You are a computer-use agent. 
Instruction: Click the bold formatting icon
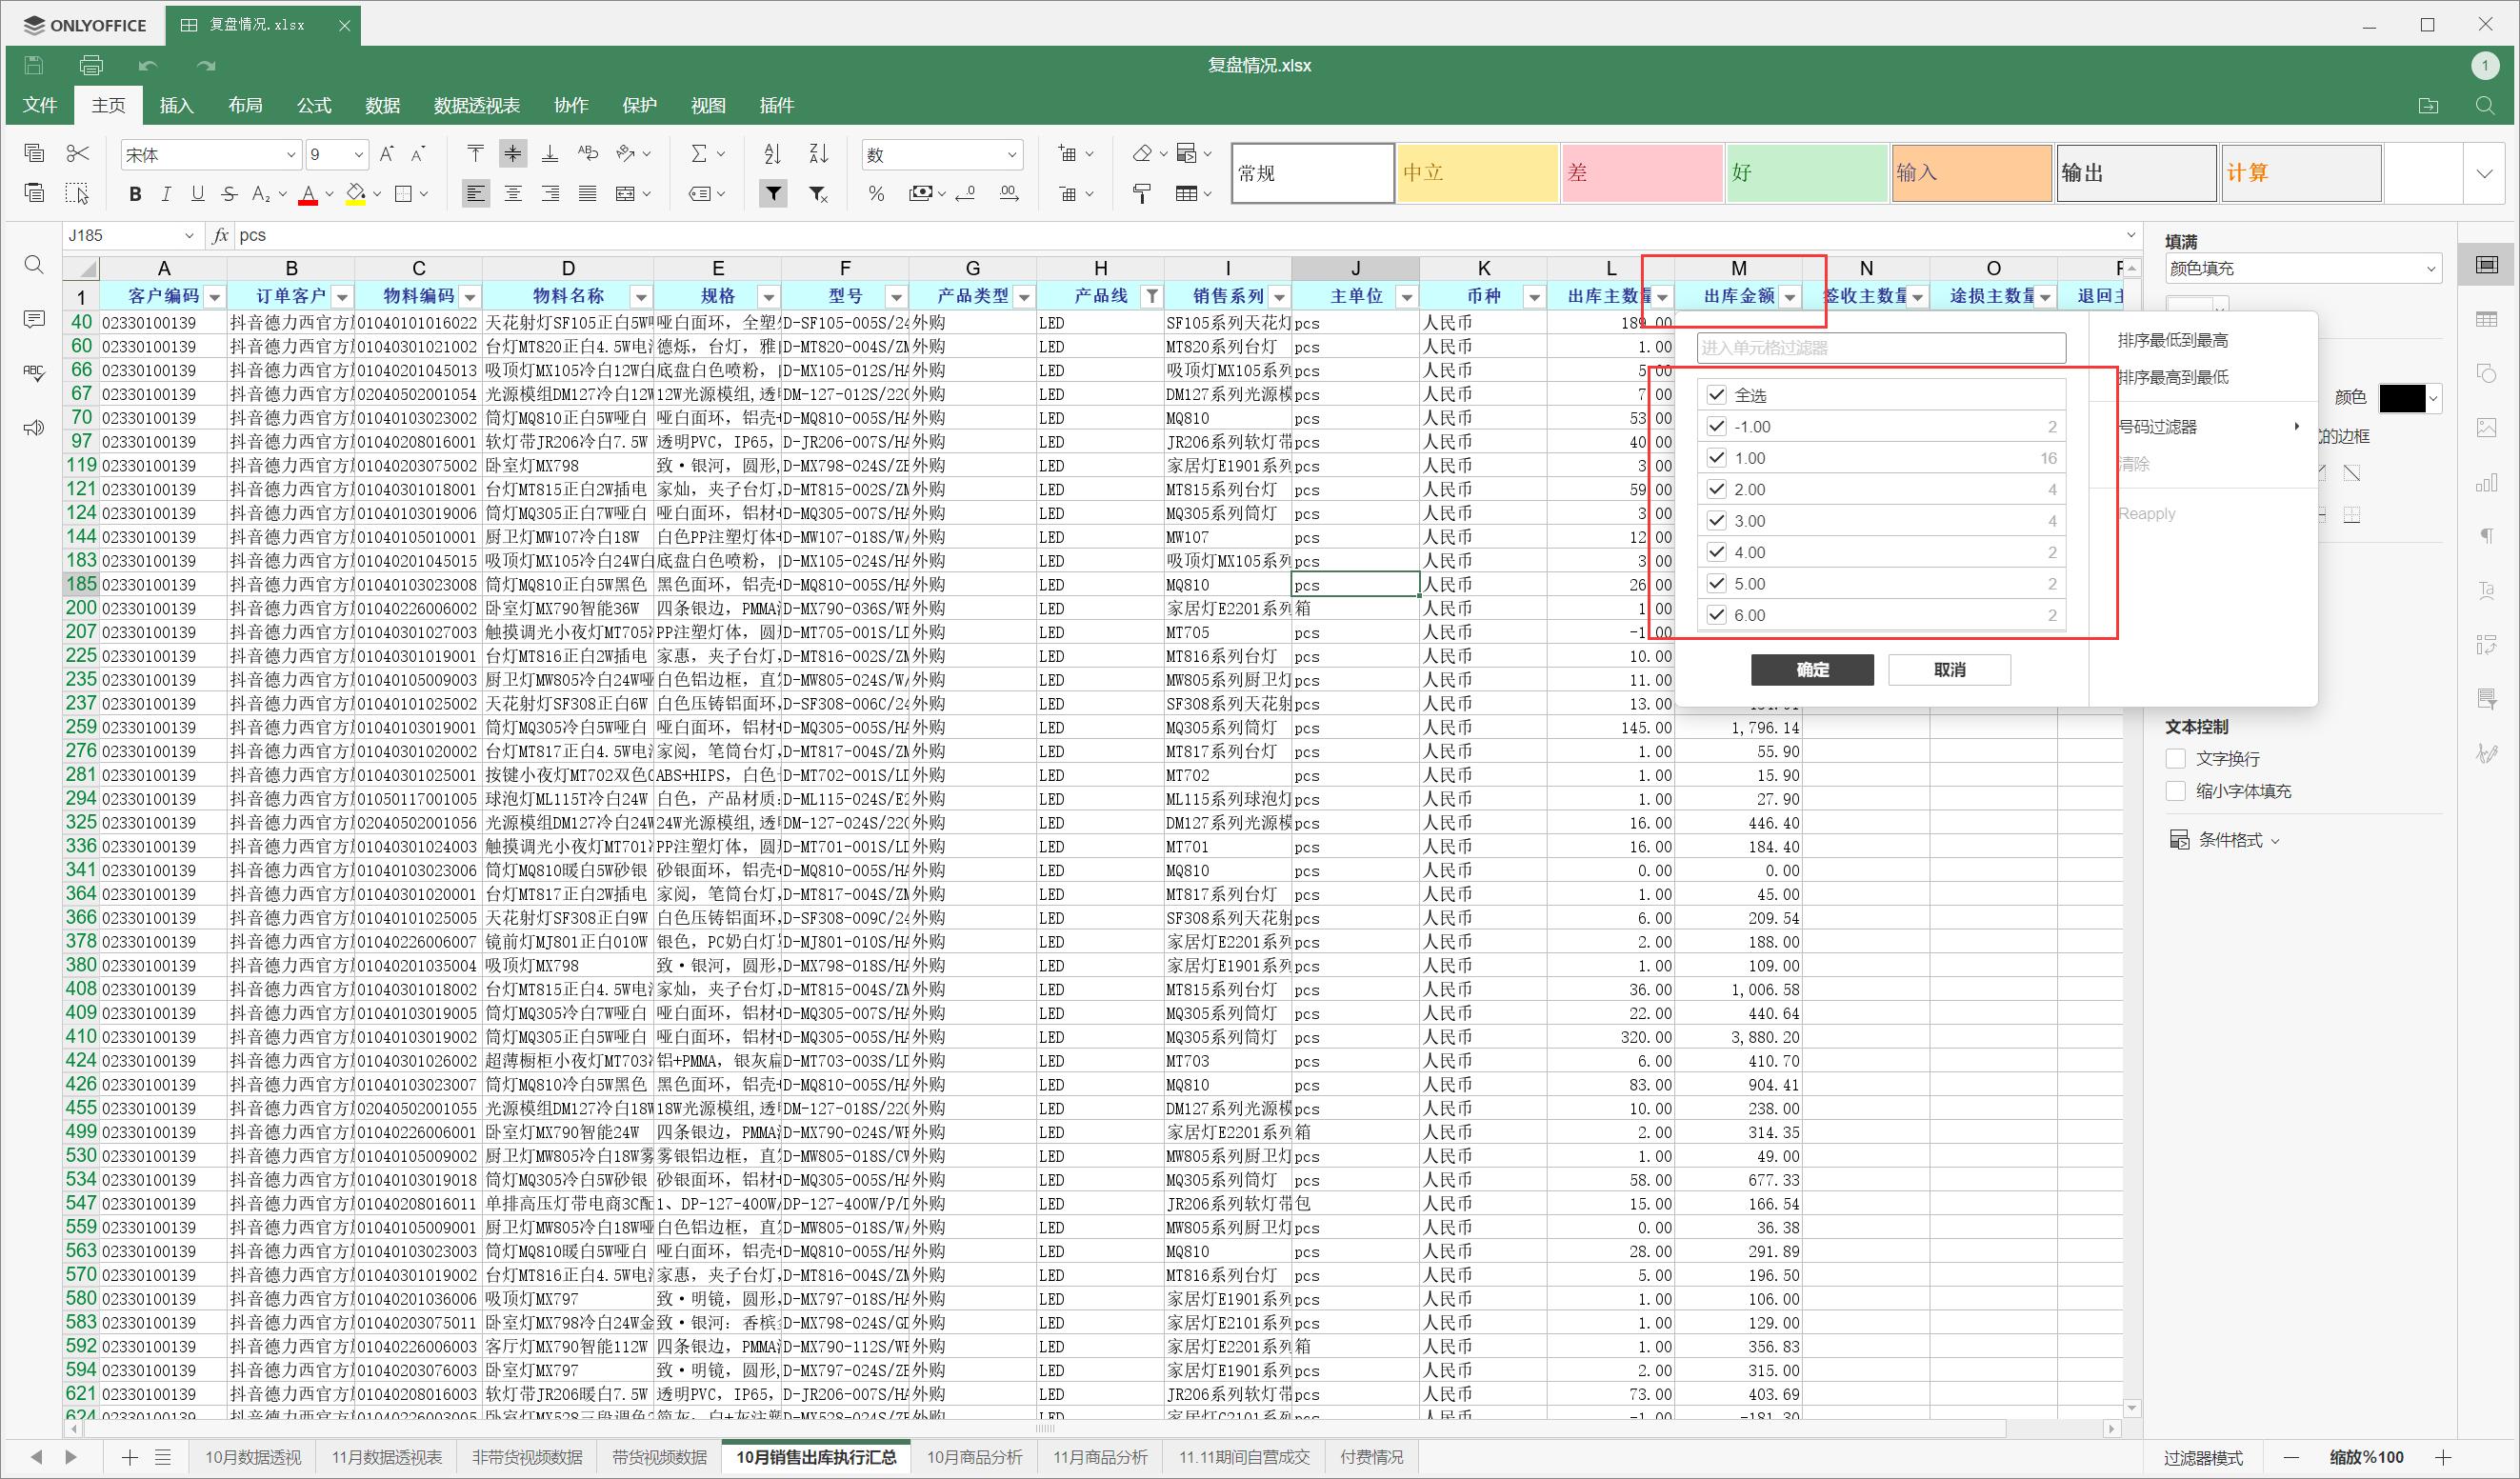coord(135,194)
